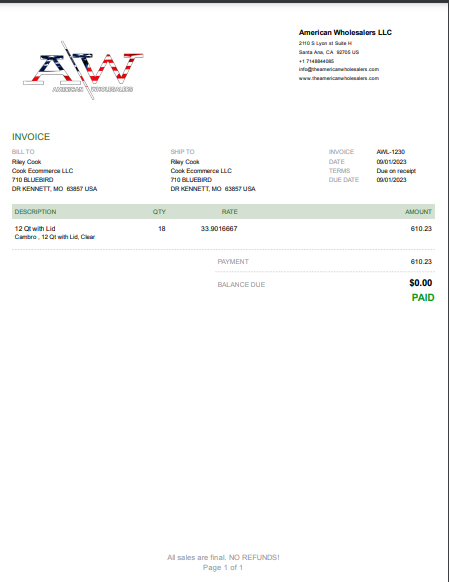Image resolution: width=449 pixels, height=582 pixels.
Task: Click the All sales are final footer note
Action: [223, 558]
